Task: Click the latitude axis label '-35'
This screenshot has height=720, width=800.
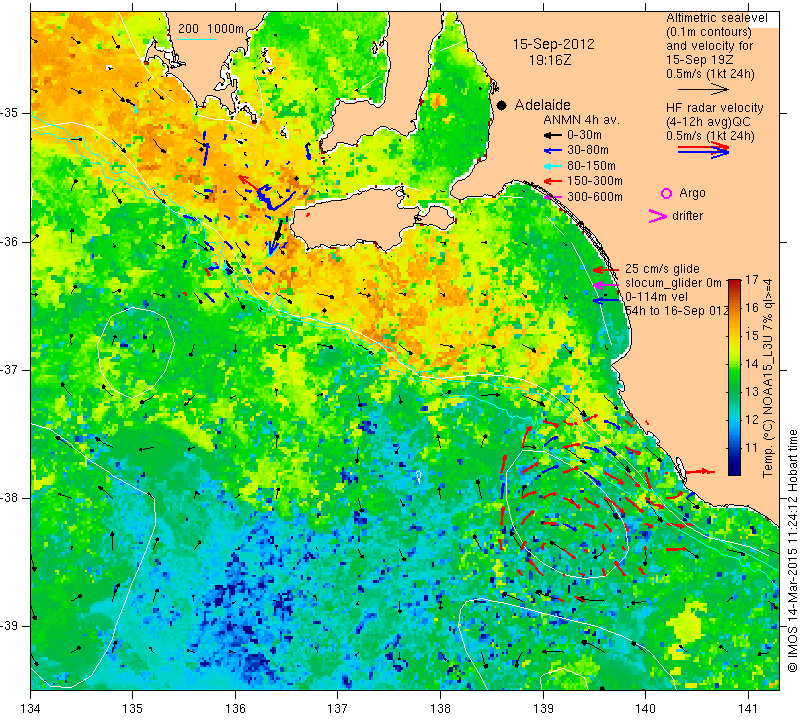Action: tap(10, 113)
